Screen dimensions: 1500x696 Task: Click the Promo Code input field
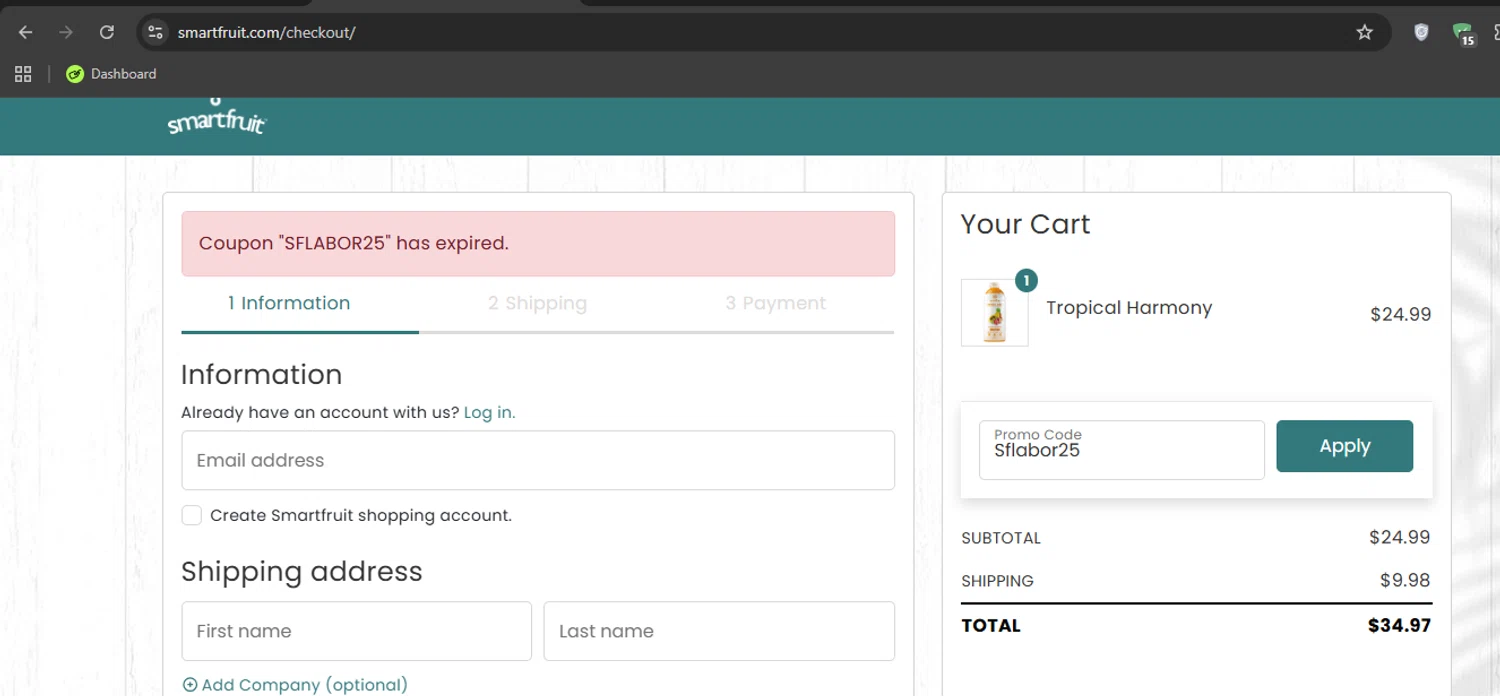coord(1121,449)
